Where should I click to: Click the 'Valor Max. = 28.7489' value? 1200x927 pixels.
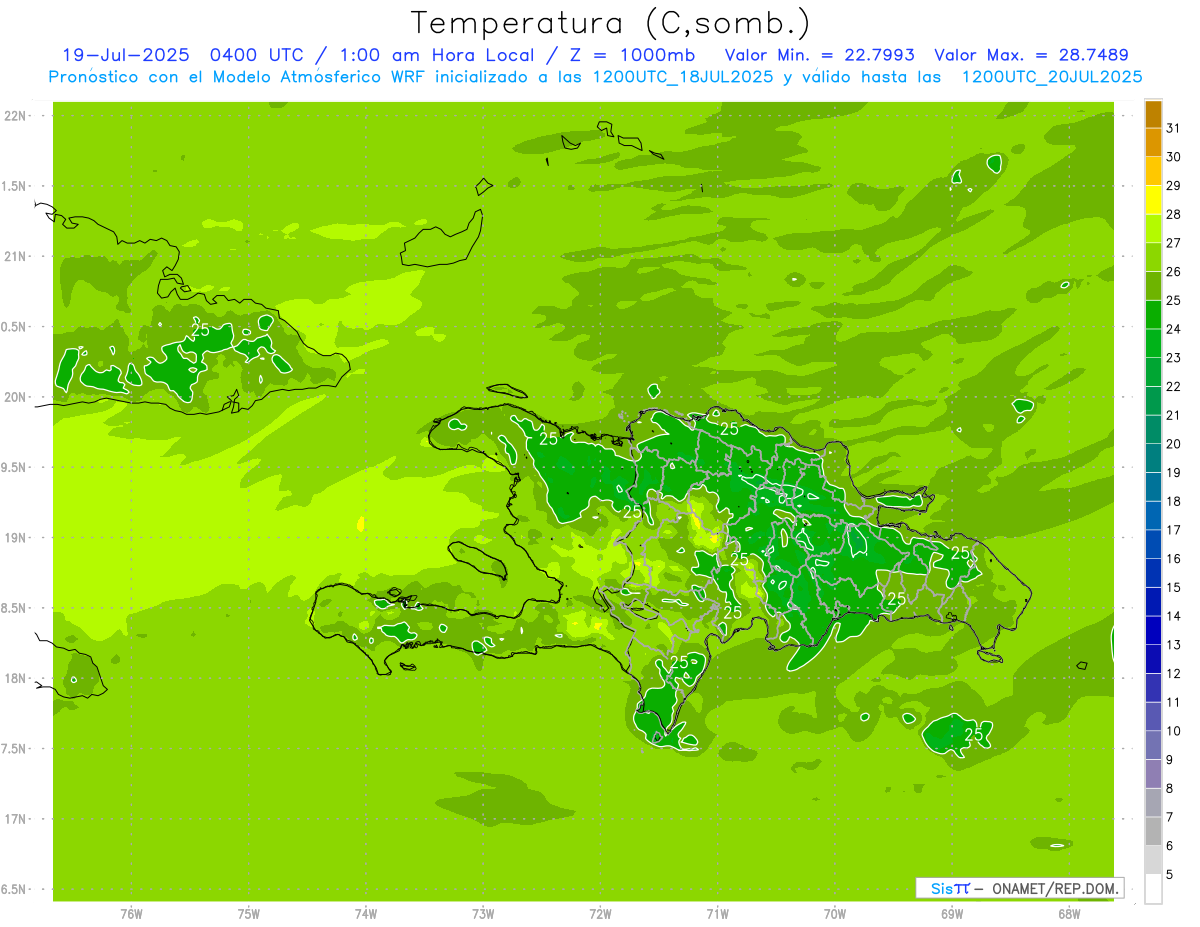click(1032, 55)
